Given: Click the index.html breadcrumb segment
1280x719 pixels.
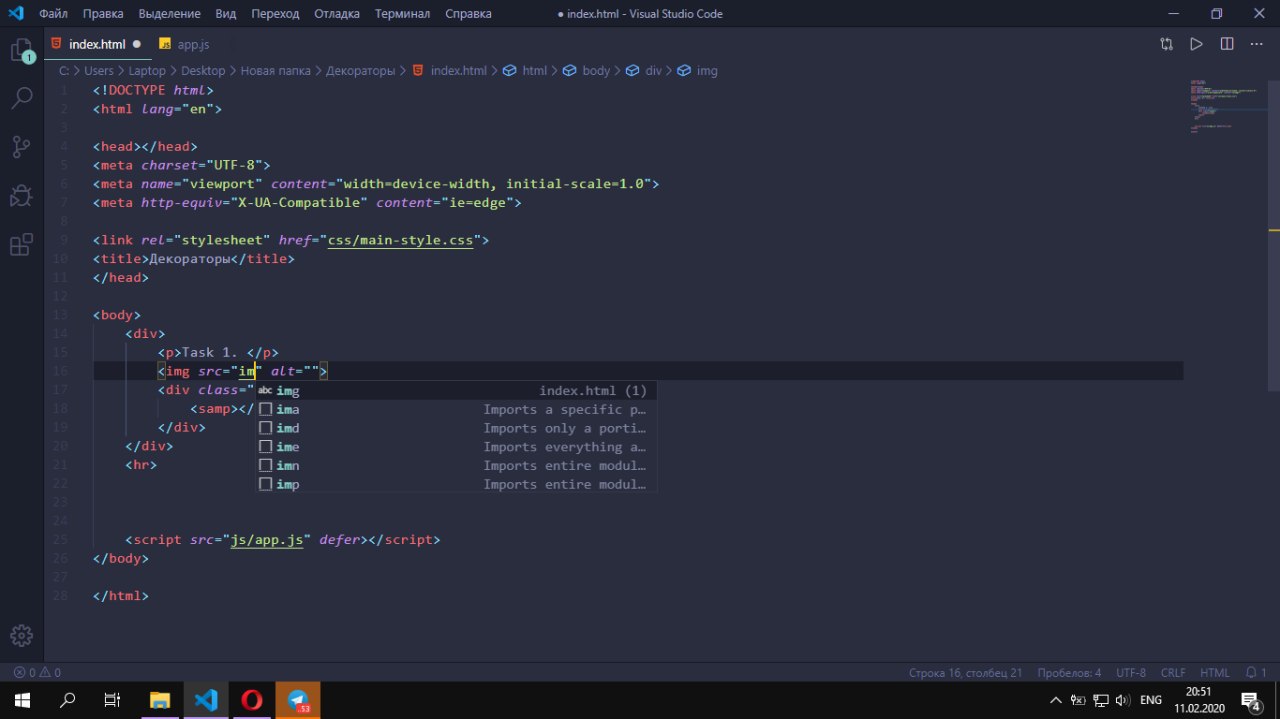Looking at the screenshot, I should [449, 71].
